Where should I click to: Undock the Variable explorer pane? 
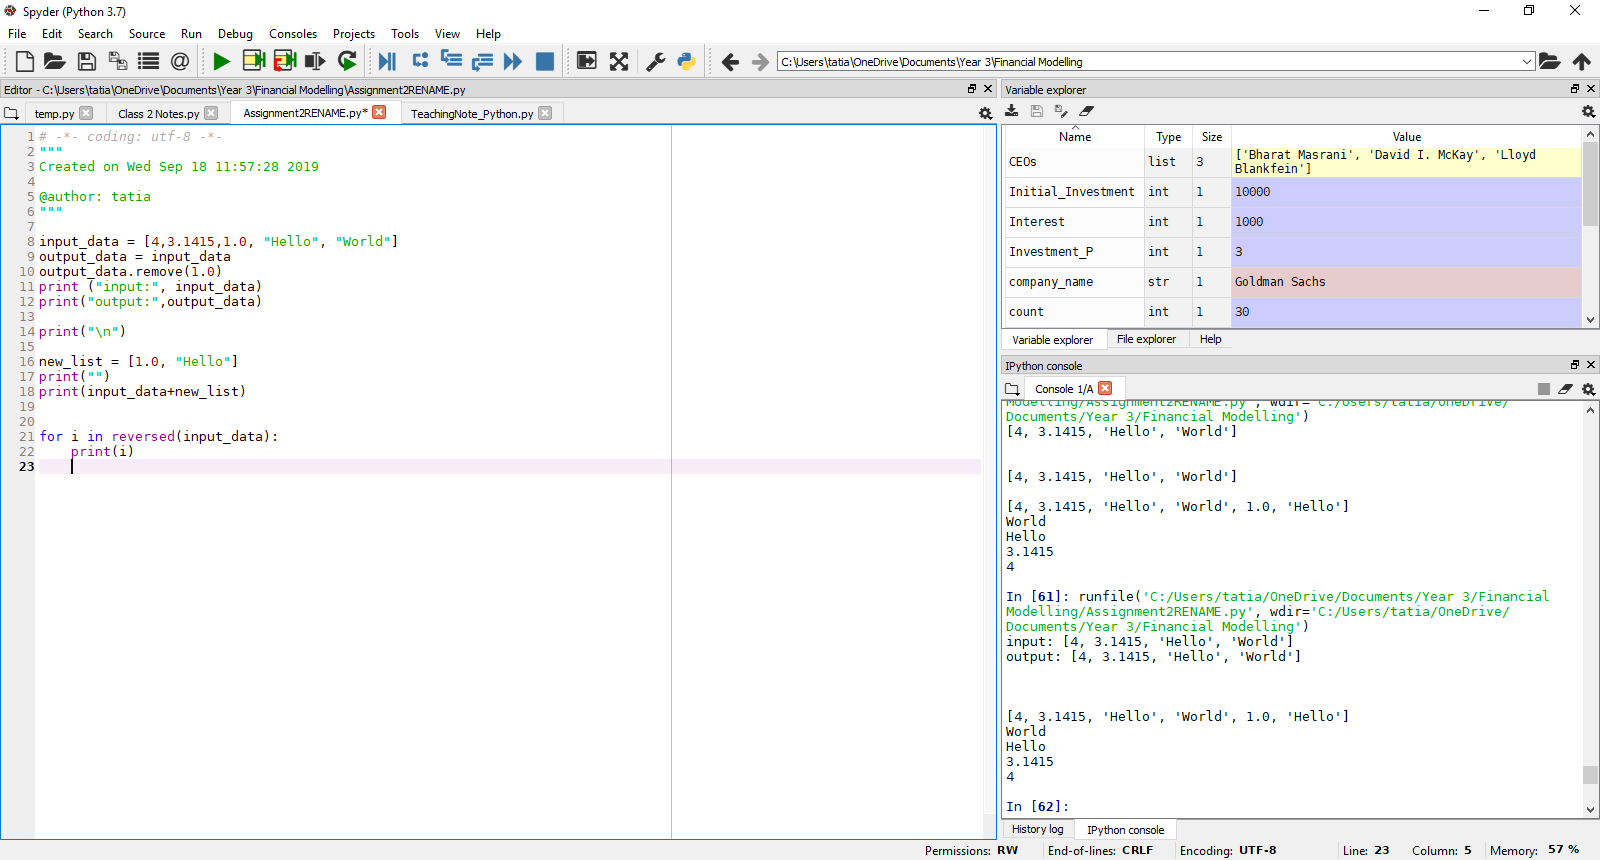coord(1575,89)
